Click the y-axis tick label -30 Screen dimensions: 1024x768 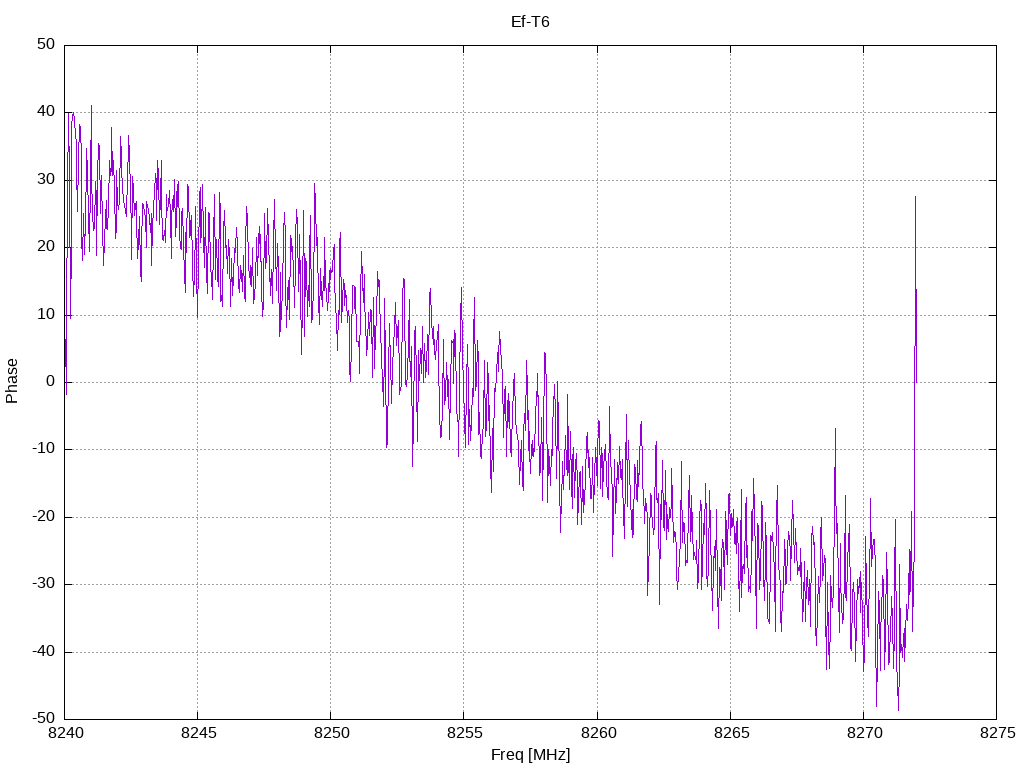(44, 584)
